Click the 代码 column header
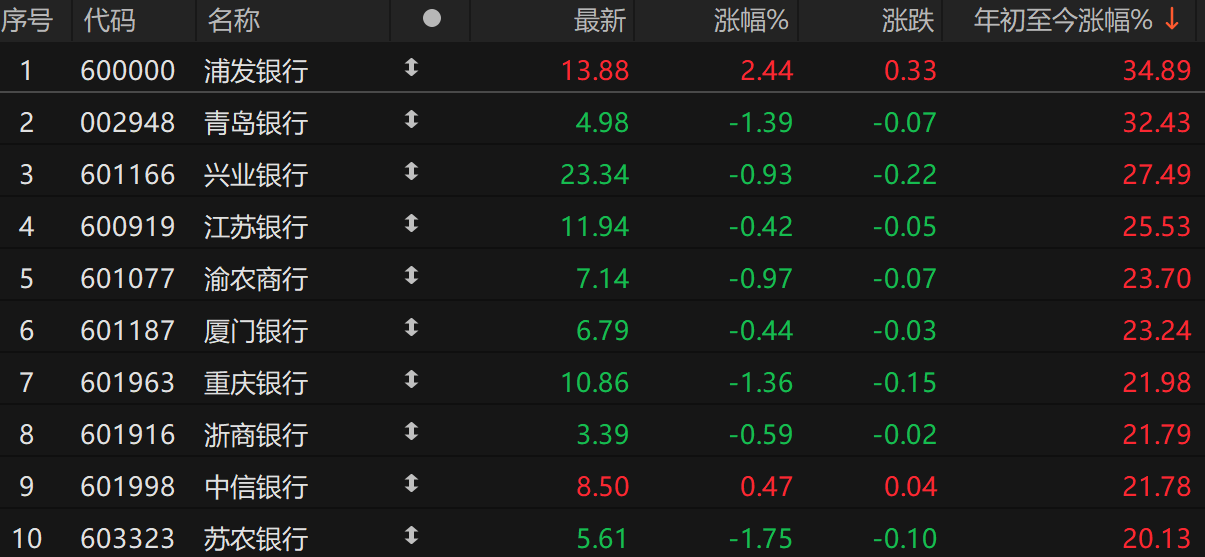Viewport: 1205px width, 557px height. [x=110, y=20]
